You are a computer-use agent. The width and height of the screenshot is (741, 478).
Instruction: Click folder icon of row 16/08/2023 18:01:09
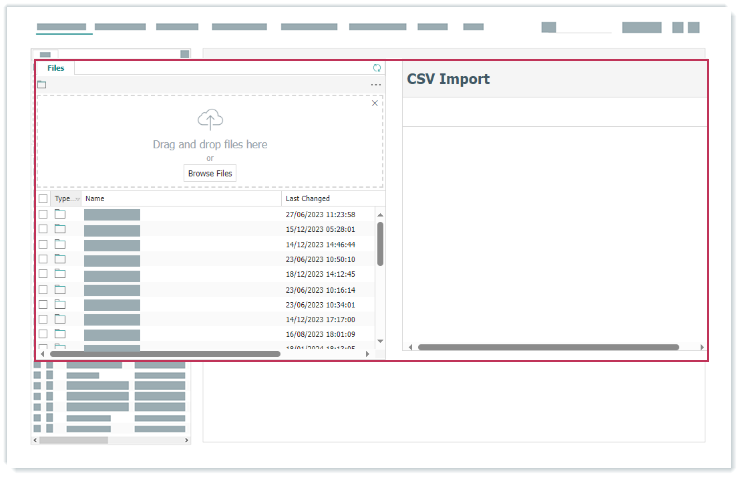60,334
